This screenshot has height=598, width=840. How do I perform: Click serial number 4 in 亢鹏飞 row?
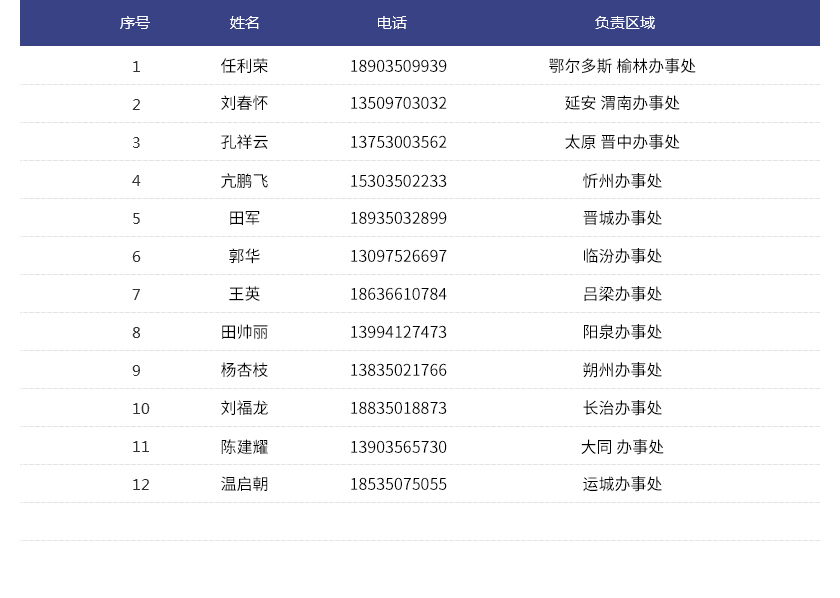click(x=137, y=181)
